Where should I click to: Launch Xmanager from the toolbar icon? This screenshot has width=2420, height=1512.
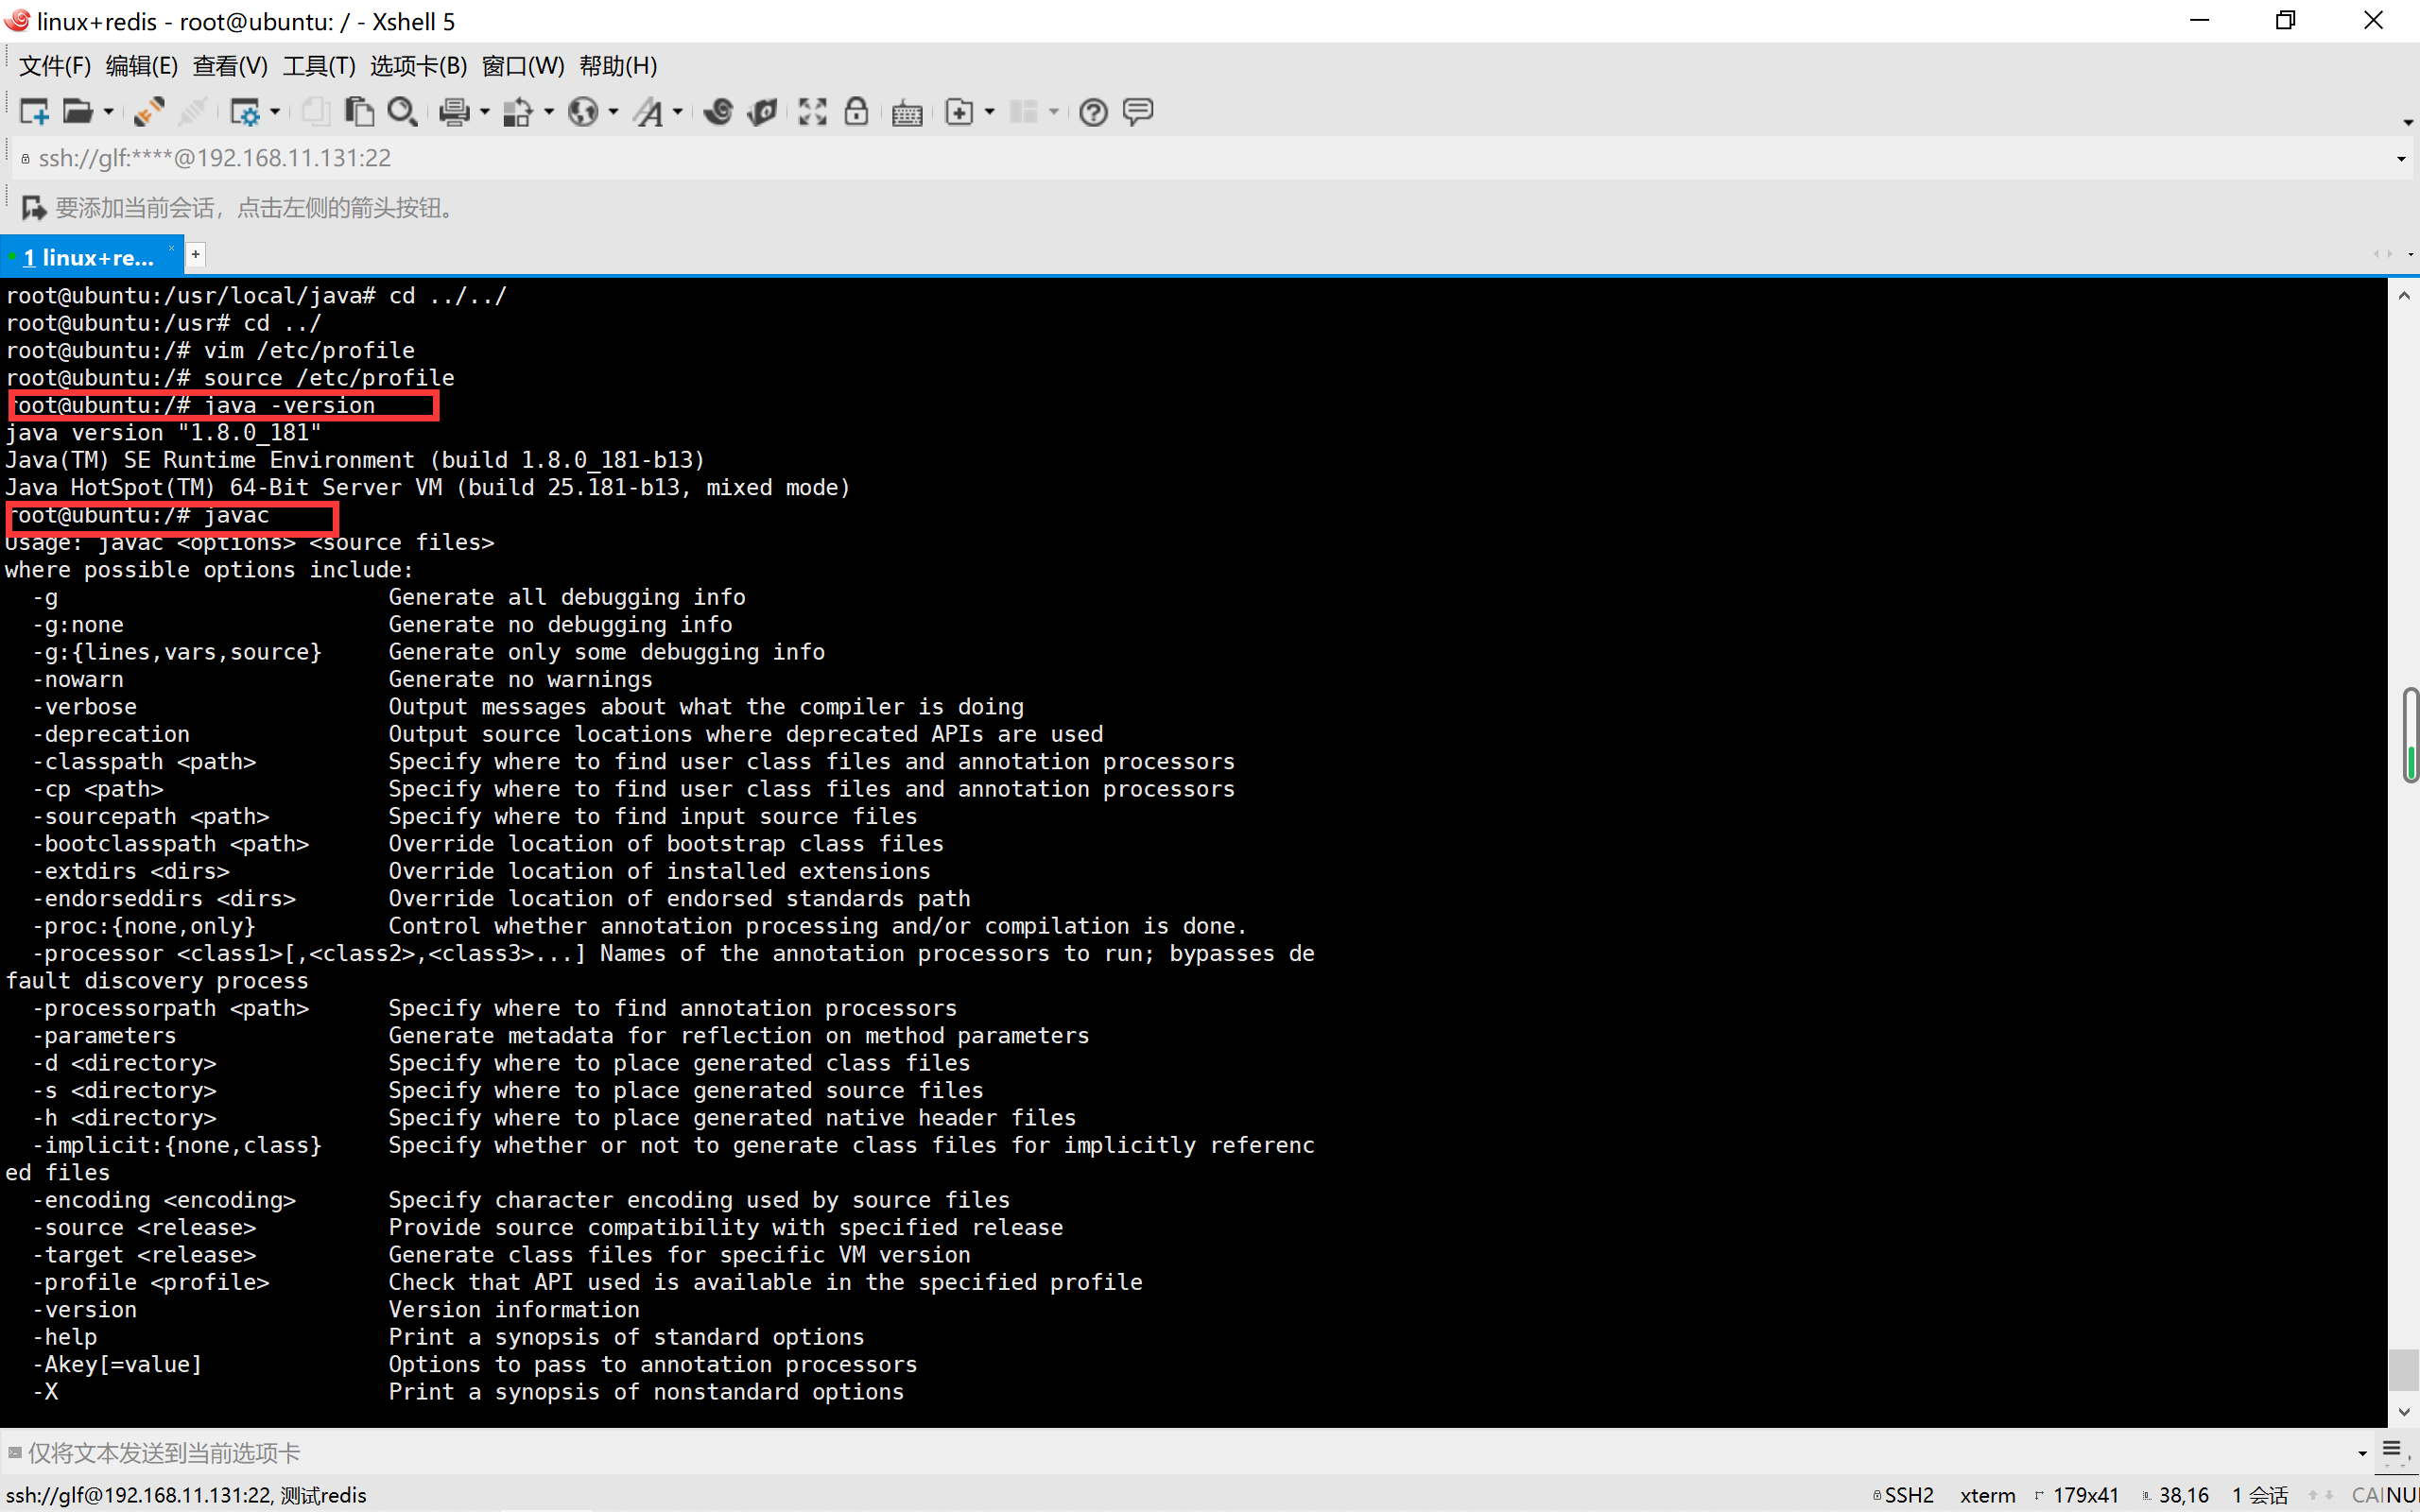763,112
